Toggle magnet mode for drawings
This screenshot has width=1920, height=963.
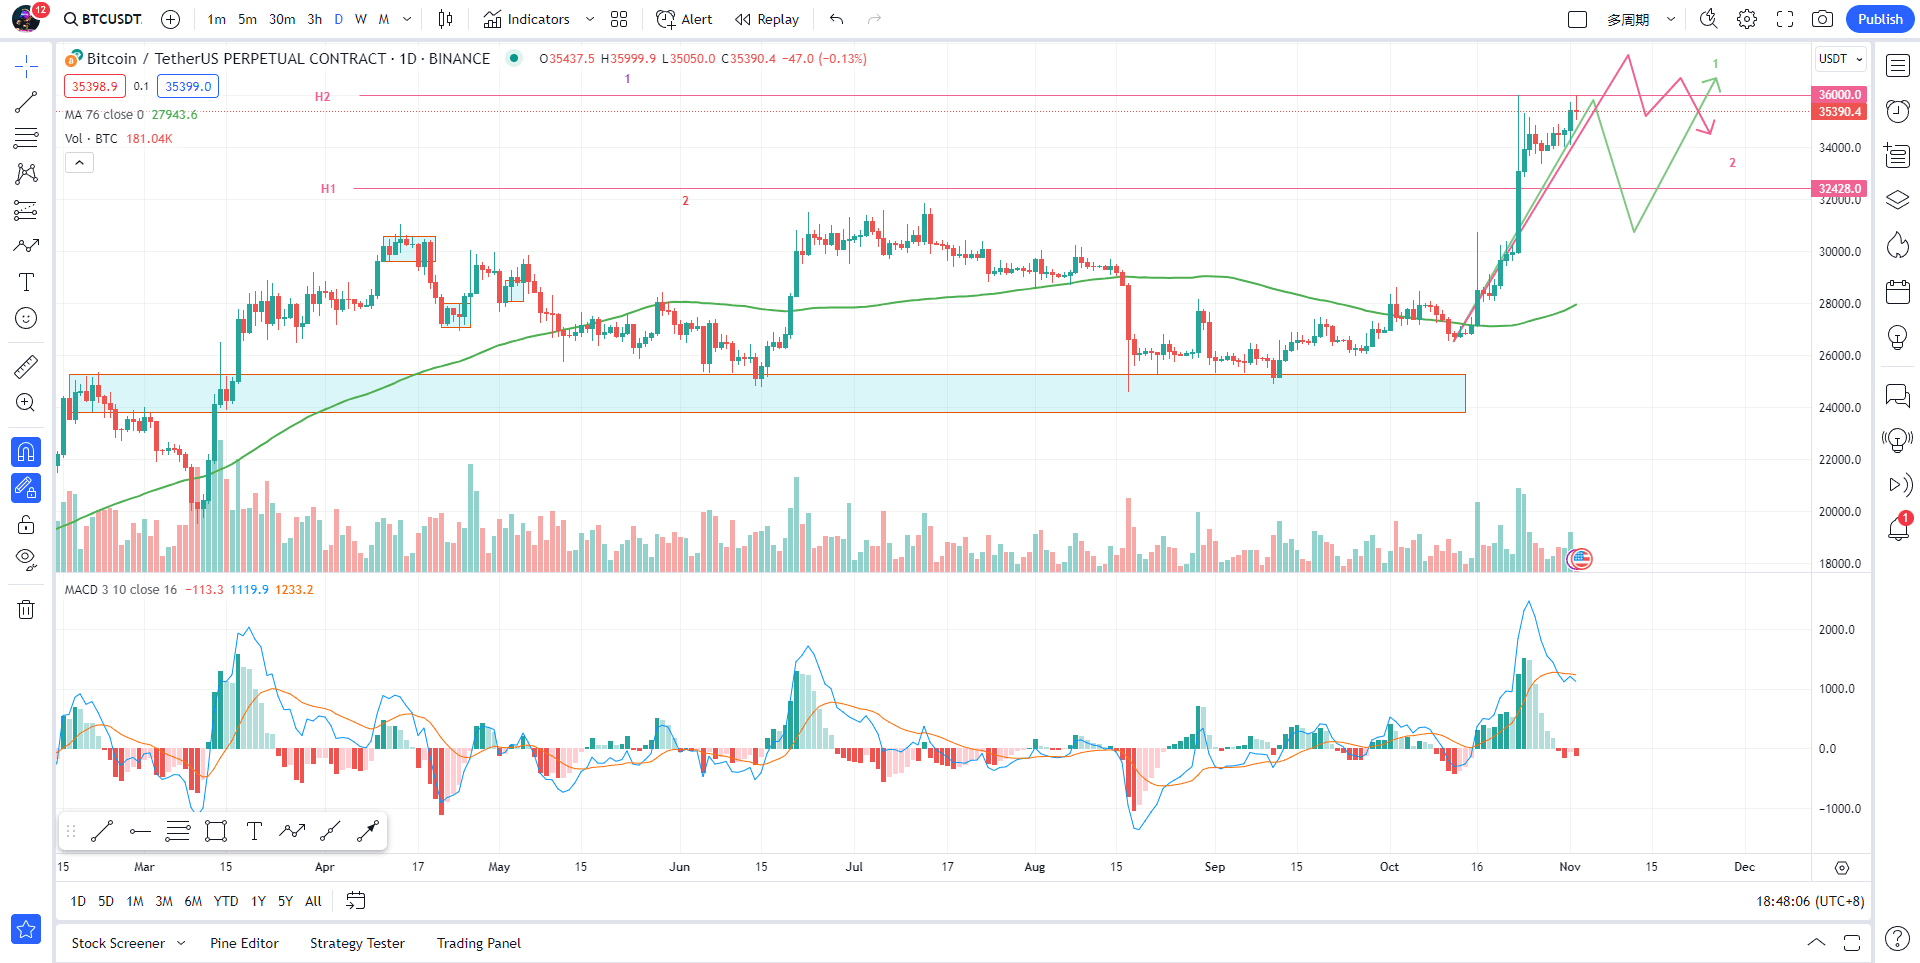[26, 452]
